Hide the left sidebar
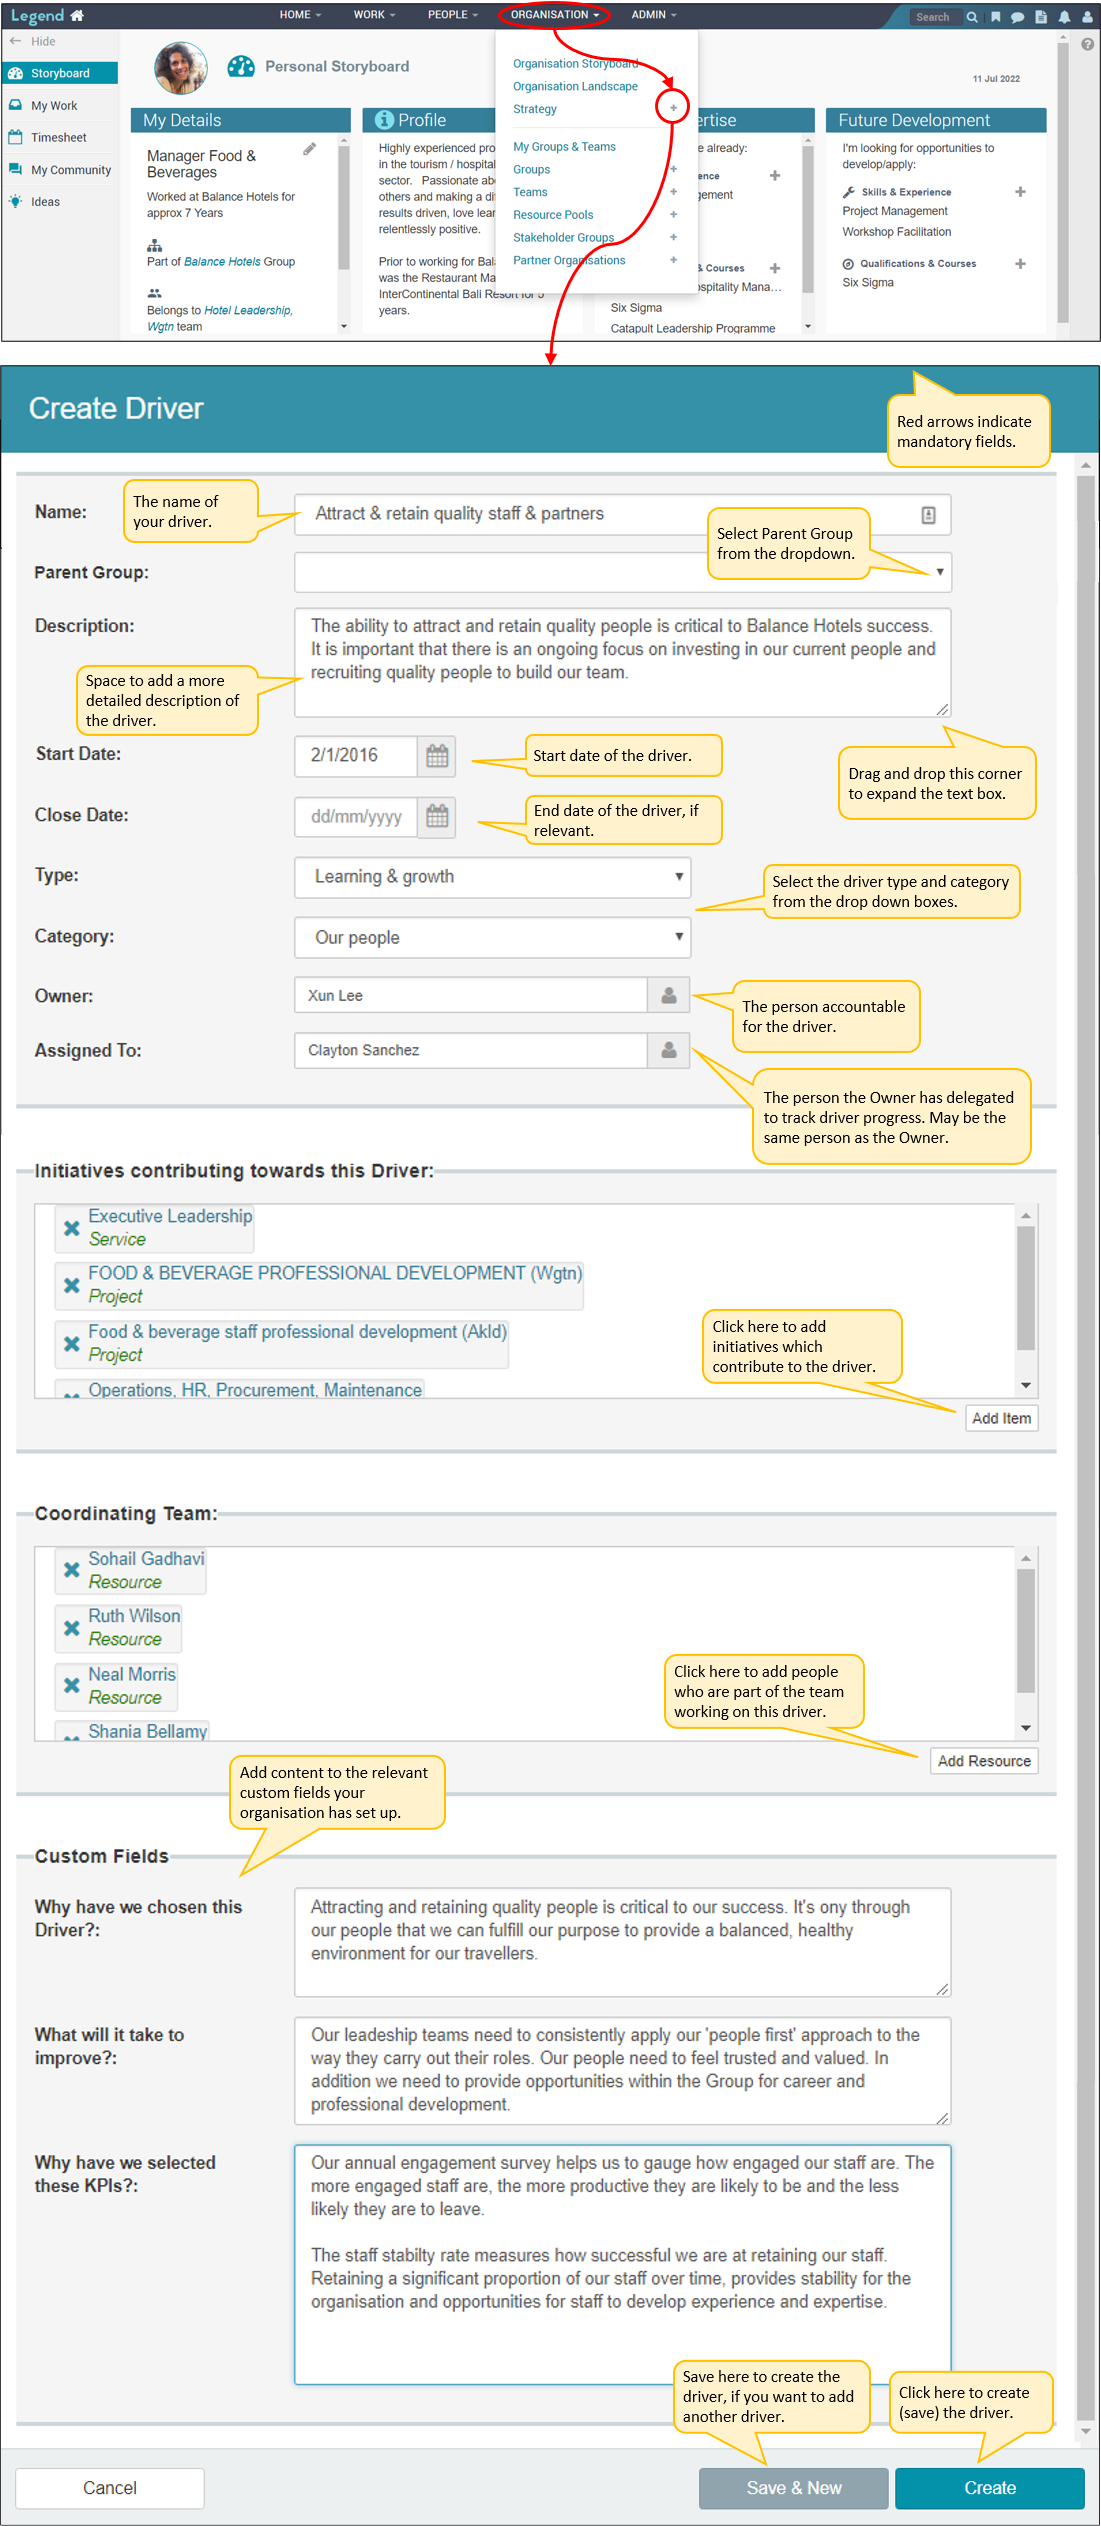Image resolution: width=1101 pixels, height=2526 pixels. pos(32,42)
